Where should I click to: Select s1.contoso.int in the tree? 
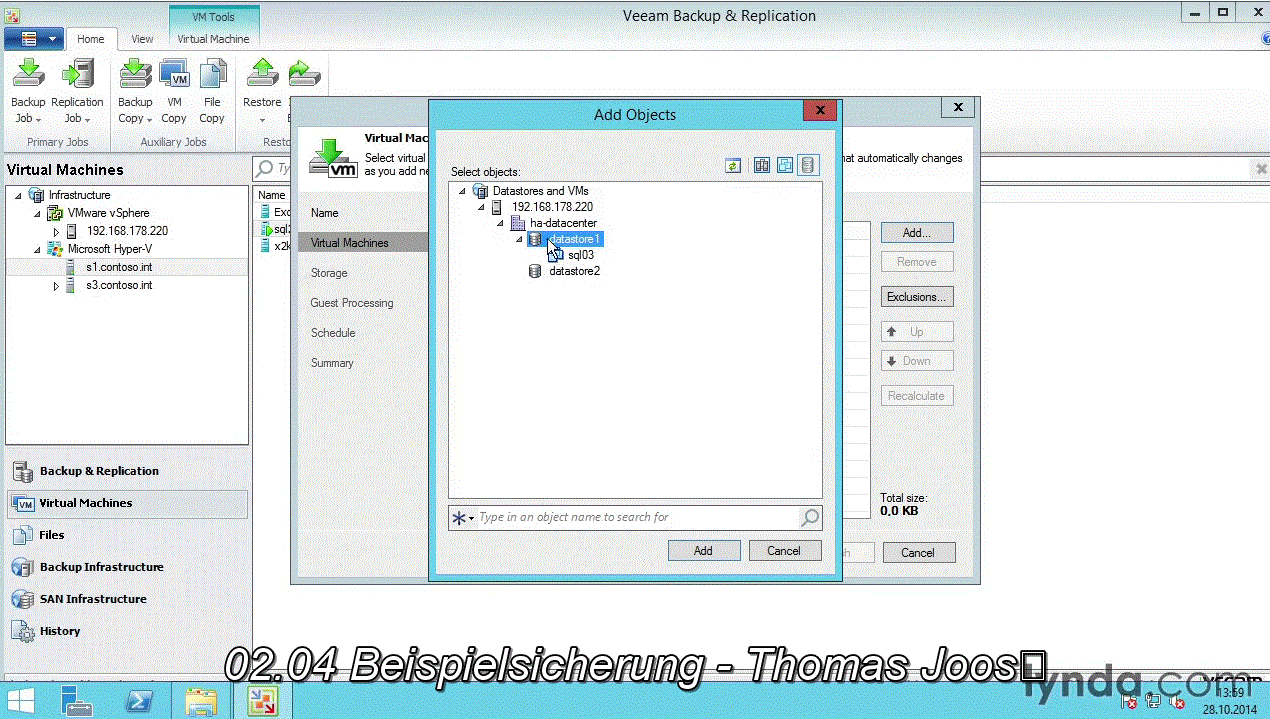pos(118,267)
